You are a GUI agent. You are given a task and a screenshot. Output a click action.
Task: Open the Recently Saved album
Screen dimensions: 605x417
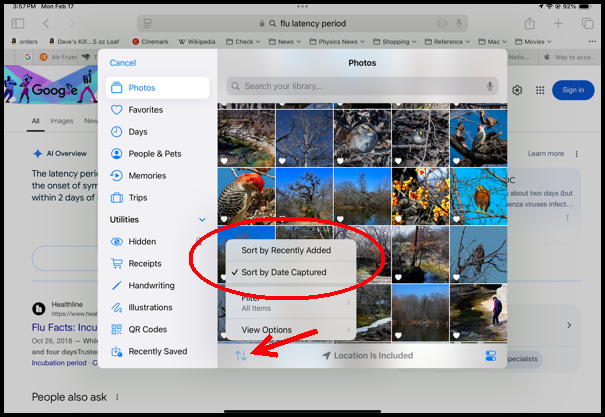pos(157,352)
